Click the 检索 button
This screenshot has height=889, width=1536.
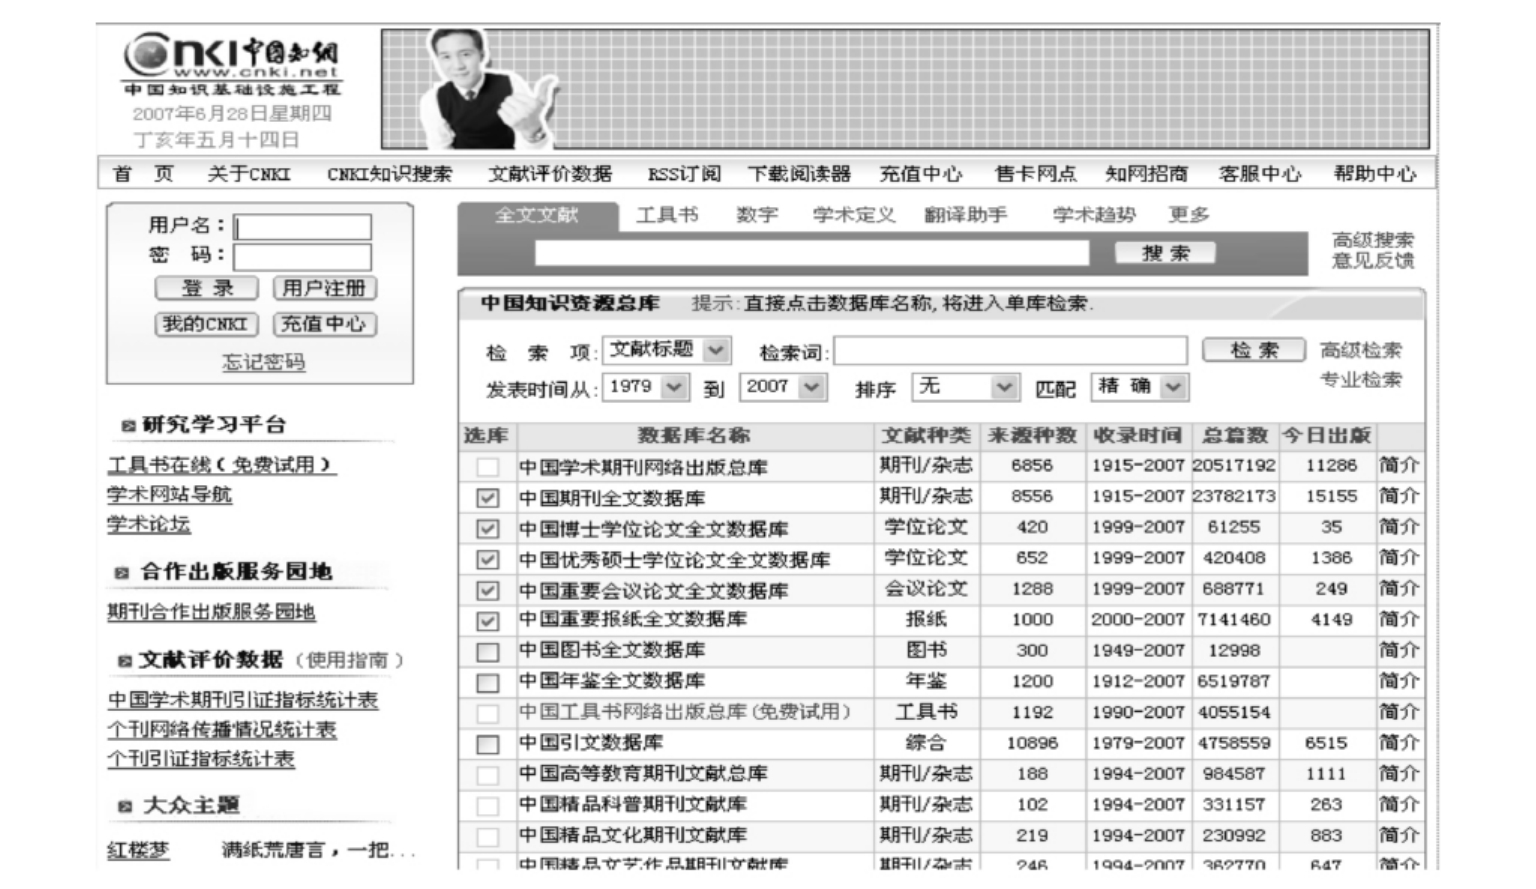pos(1254,350)
